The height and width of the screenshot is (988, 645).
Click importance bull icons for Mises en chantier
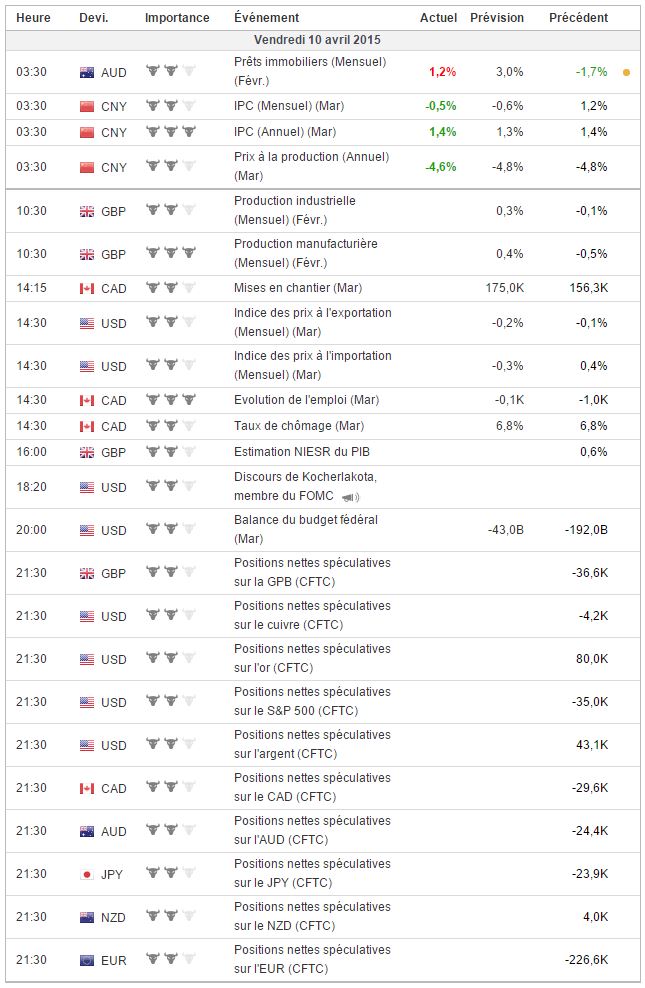click(x=170, y=288)
